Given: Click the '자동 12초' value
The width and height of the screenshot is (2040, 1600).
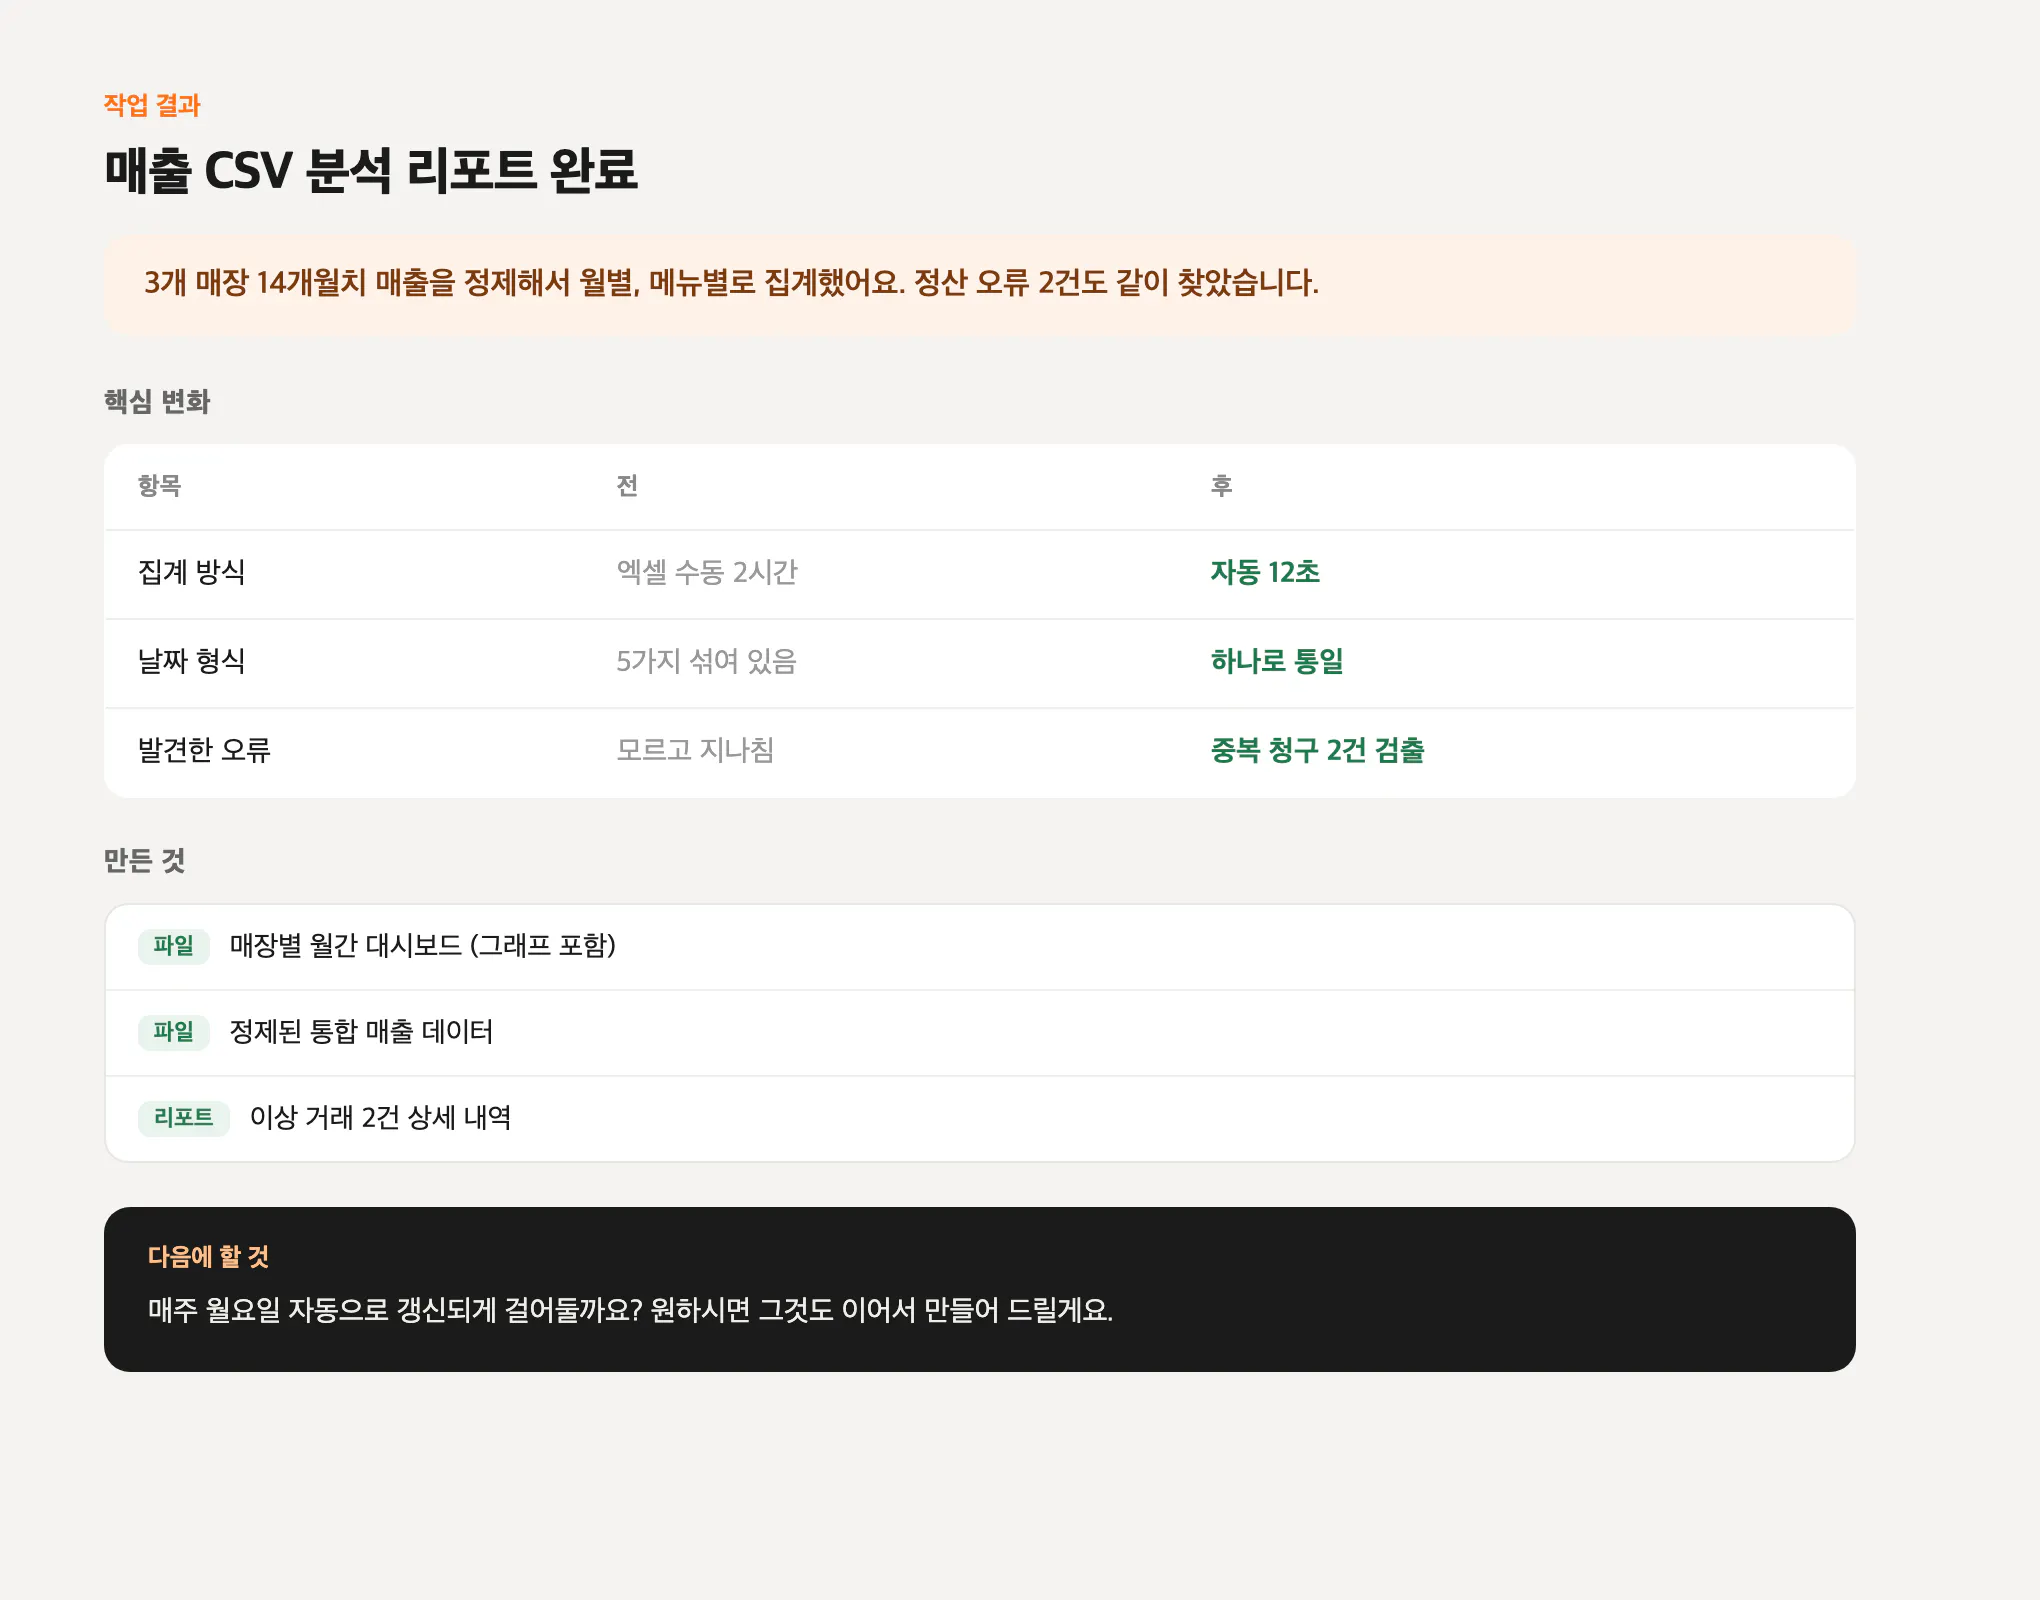Looking at the screenshot, I should pyautogui.click(x=1265, y=572).
